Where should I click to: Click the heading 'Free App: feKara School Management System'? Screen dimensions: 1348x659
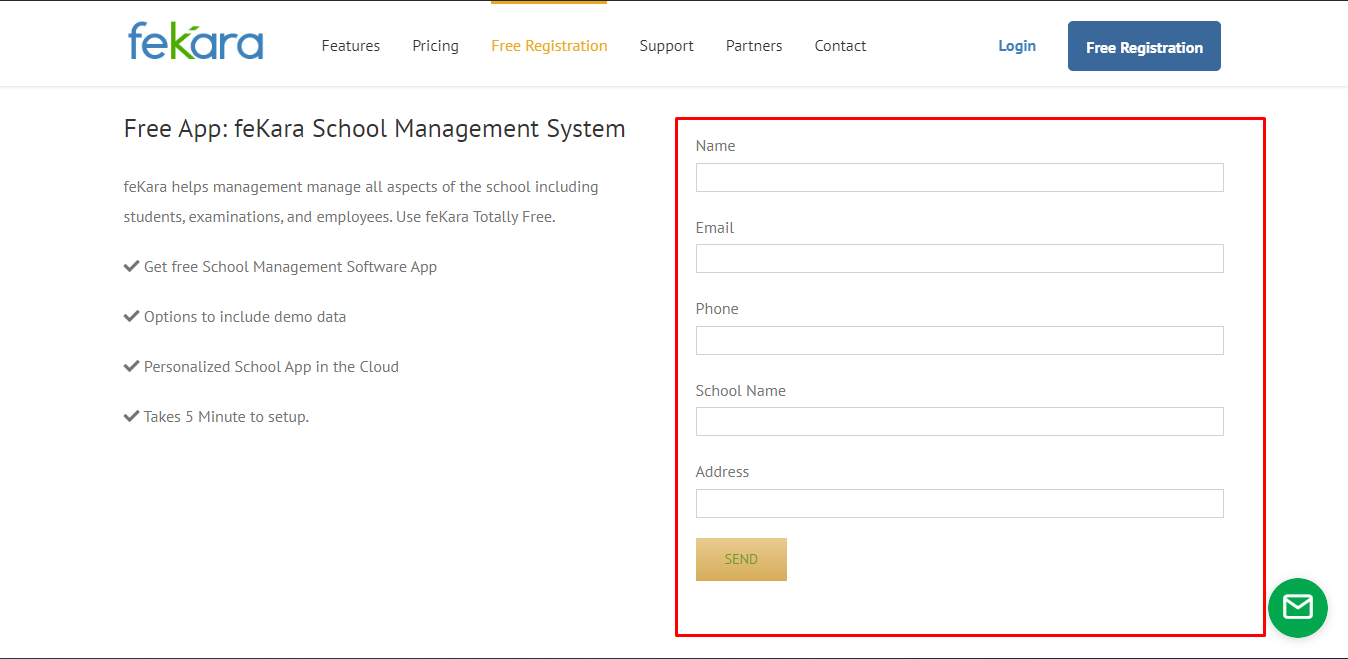tap(375, 129)
